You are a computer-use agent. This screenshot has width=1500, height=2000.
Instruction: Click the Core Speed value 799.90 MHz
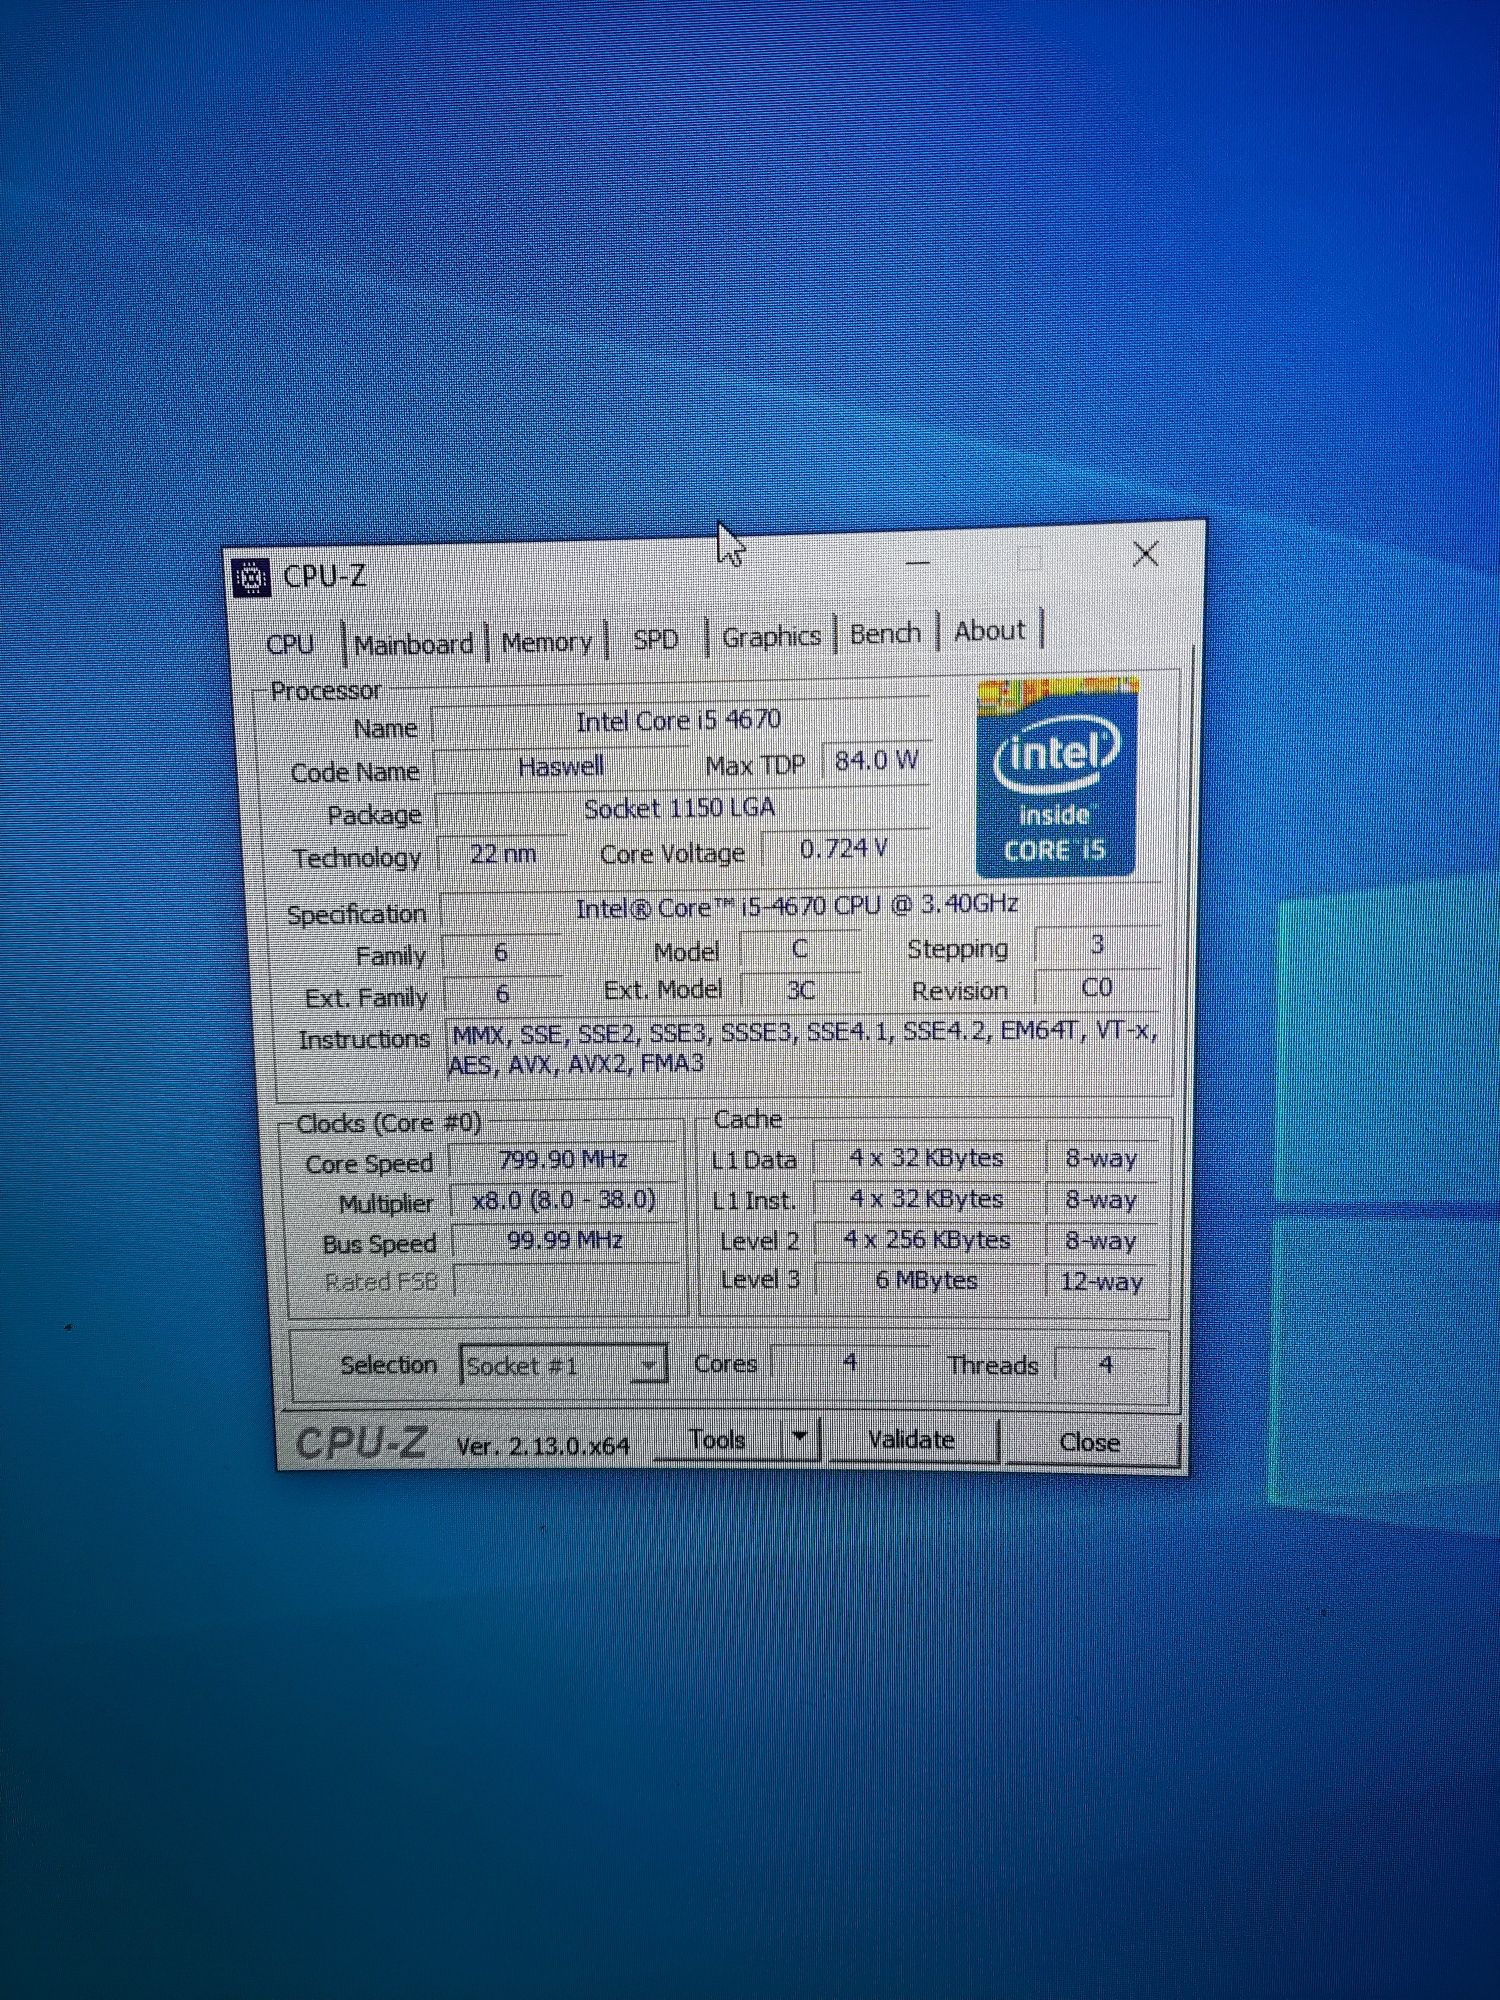(563, 1160)
